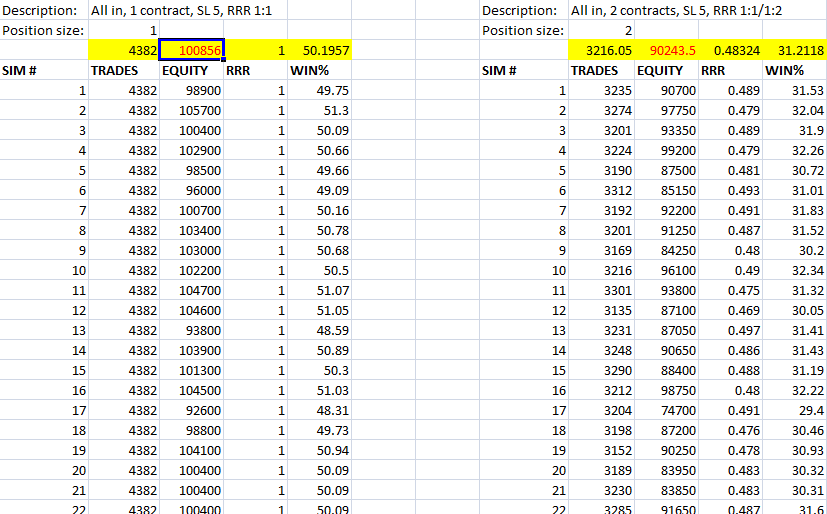Image resolution: width=827 pixels, height=514 pixels.
Task: Select right table trades cell 3290
Action: 602,371
